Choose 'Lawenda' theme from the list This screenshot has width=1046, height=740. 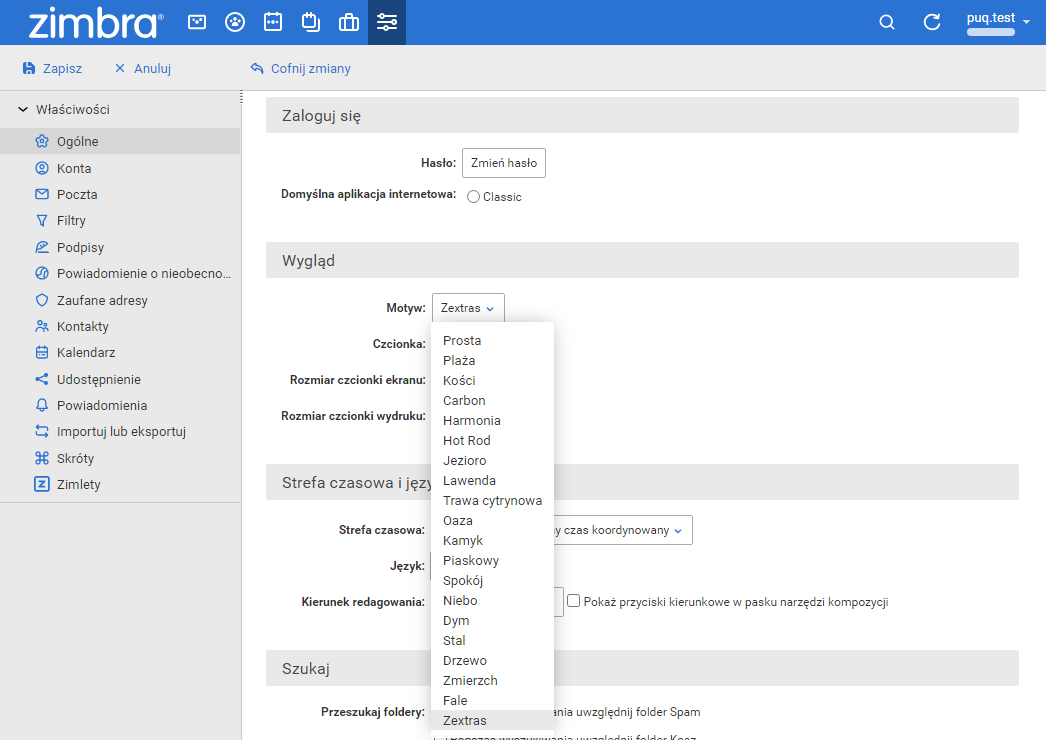469,480
